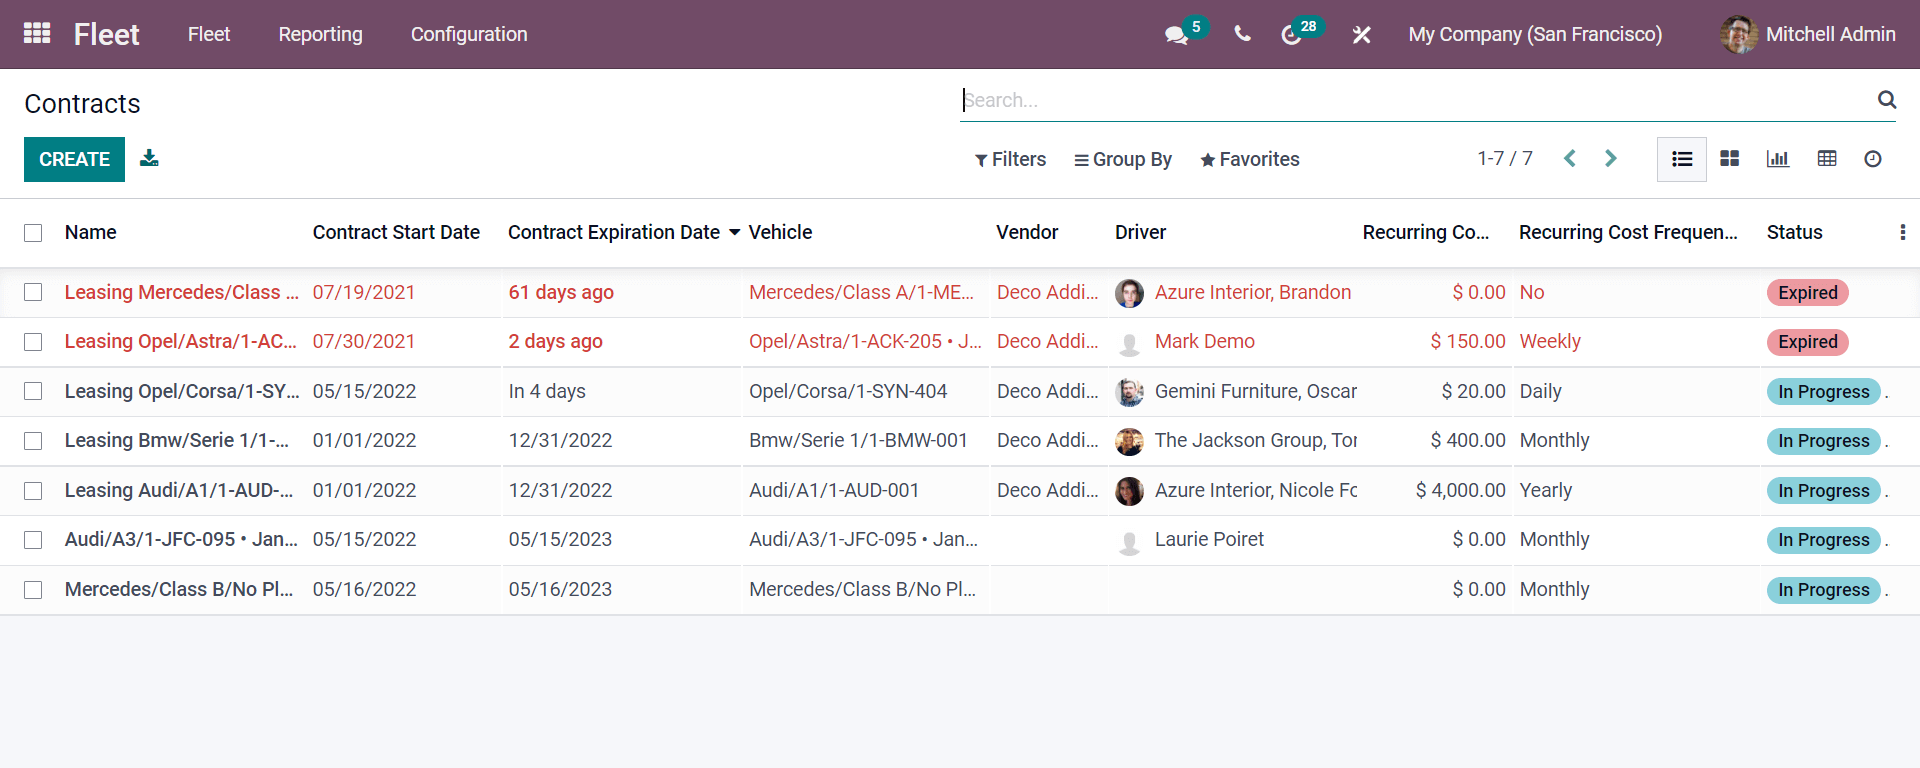
Task: Click the Weekly frequency cell
Action: click(1550, 341)
